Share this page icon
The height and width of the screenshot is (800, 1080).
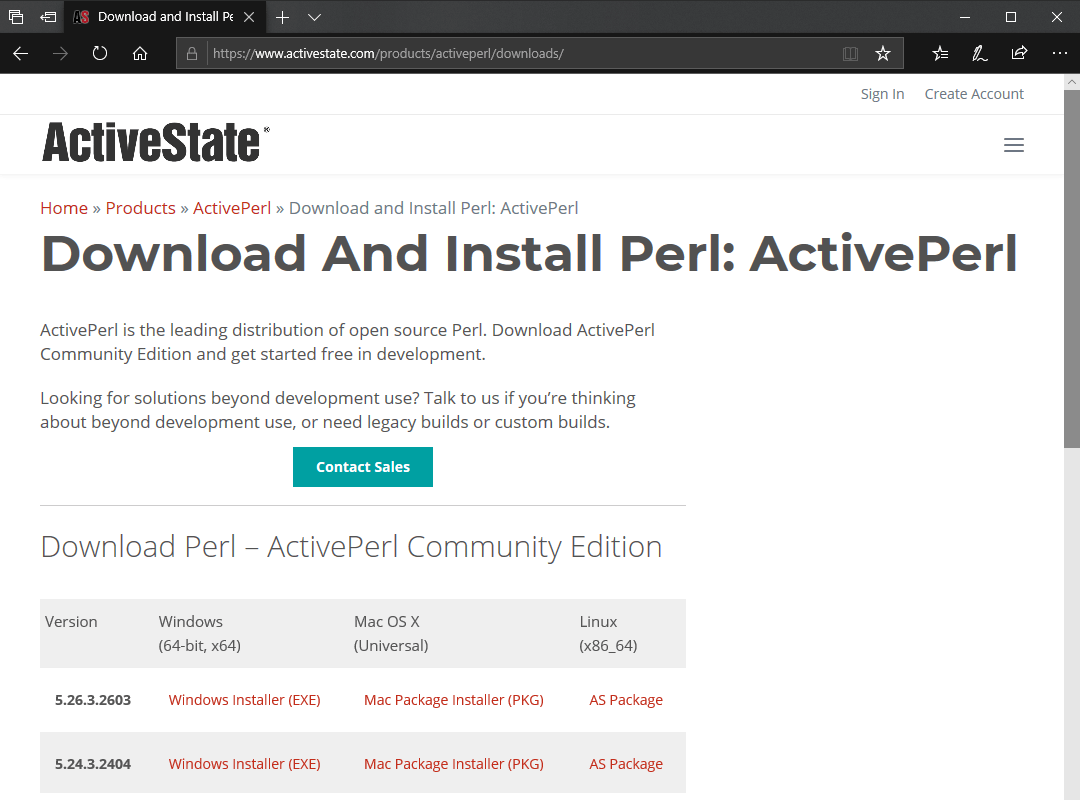(1019, 53)
